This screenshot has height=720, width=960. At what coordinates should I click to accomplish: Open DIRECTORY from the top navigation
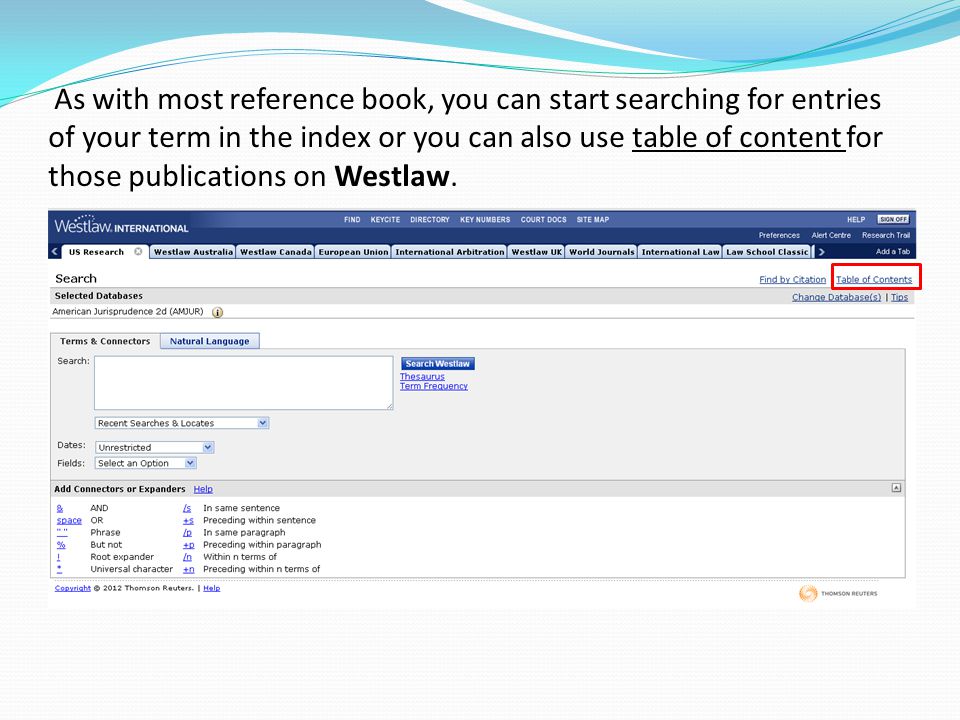coord(430,219)
